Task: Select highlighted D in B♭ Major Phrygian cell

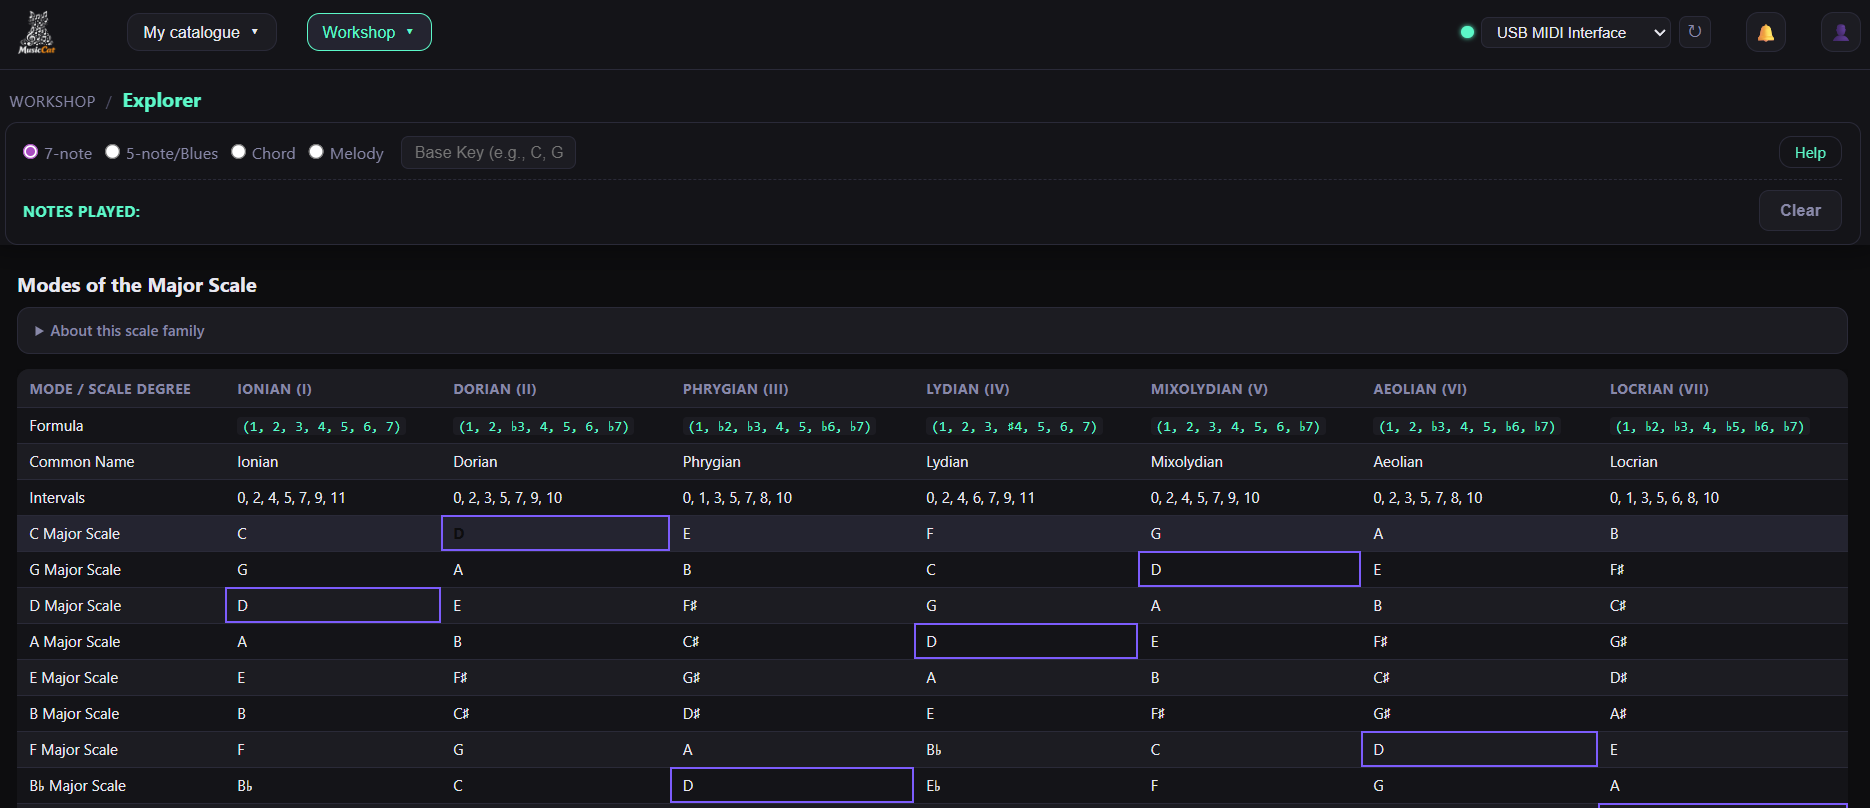Action: [x=792, y=785]
